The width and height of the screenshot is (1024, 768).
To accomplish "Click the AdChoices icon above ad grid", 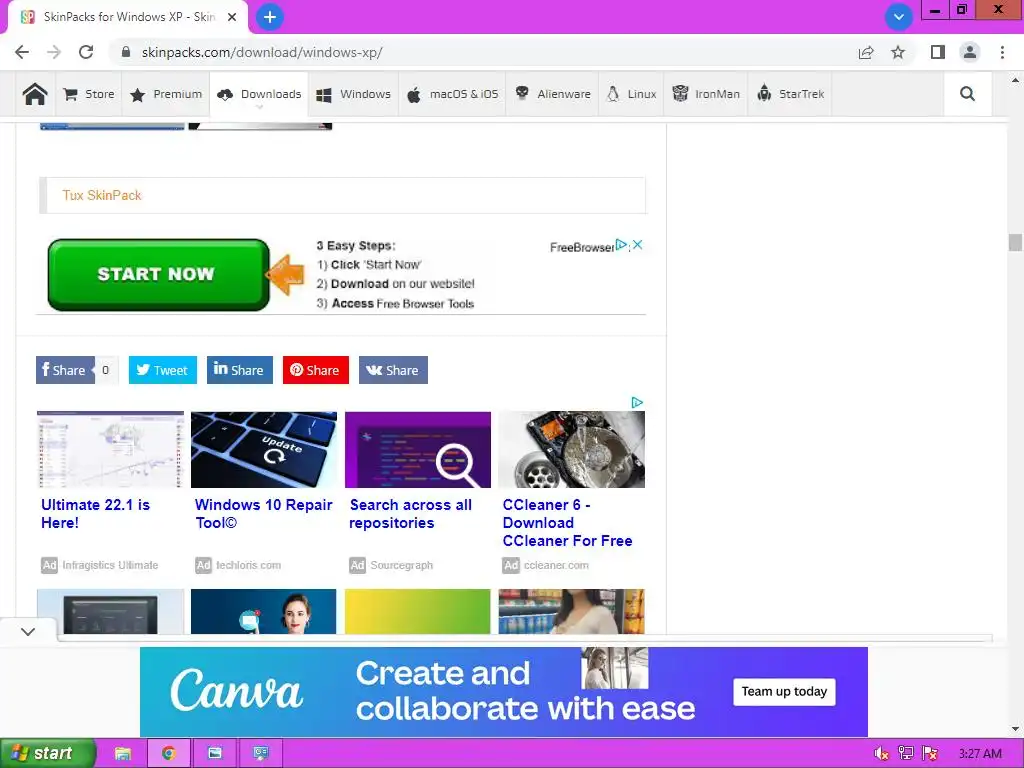I will (x=637, y=403).
